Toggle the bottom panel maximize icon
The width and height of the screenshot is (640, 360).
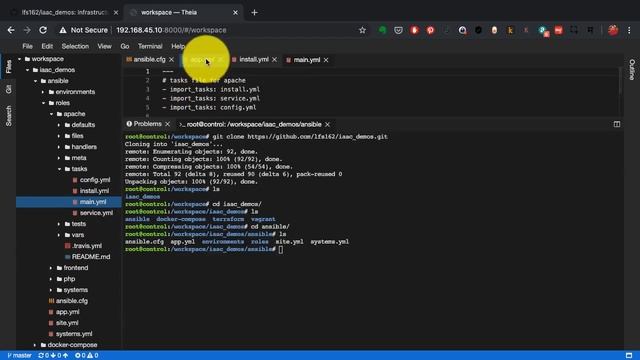point(617,124)
